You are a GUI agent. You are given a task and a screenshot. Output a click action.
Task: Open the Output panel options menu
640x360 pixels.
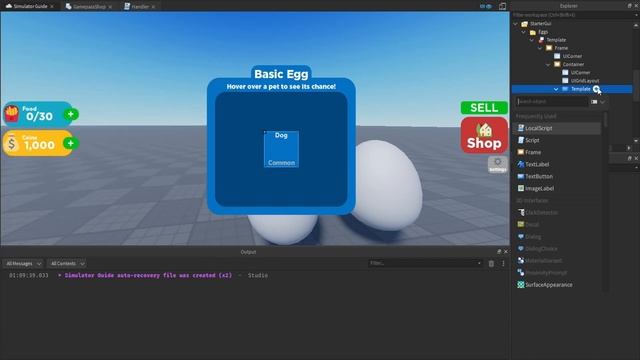(x=503, y=264)
